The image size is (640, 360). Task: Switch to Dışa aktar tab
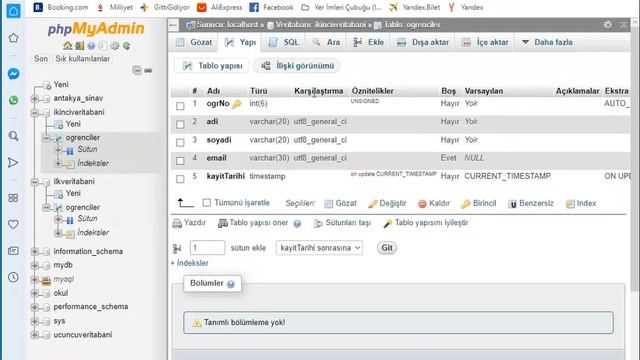[423, 42]
